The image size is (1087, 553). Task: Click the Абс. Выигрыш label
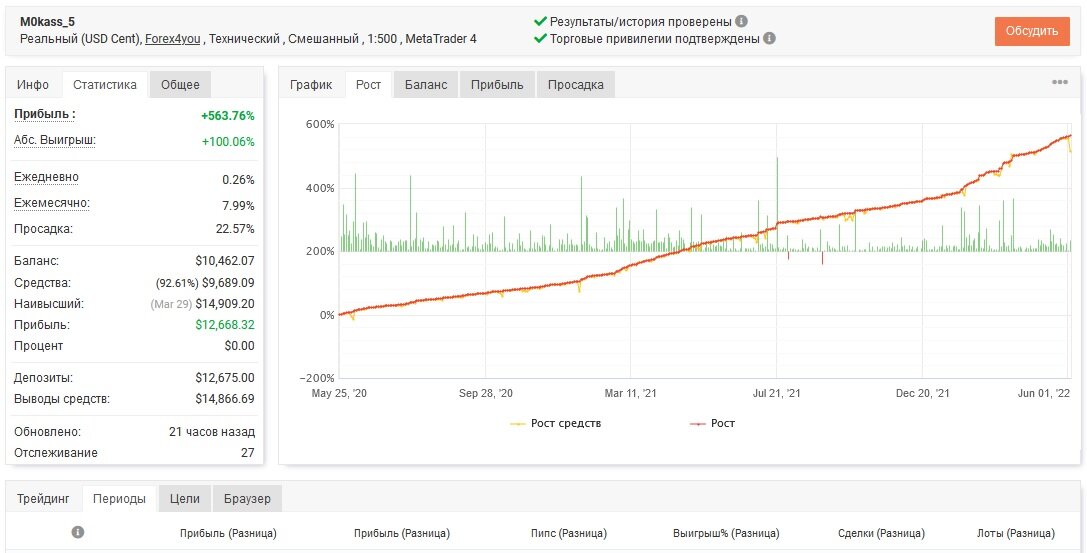click(x=55, y=141)
